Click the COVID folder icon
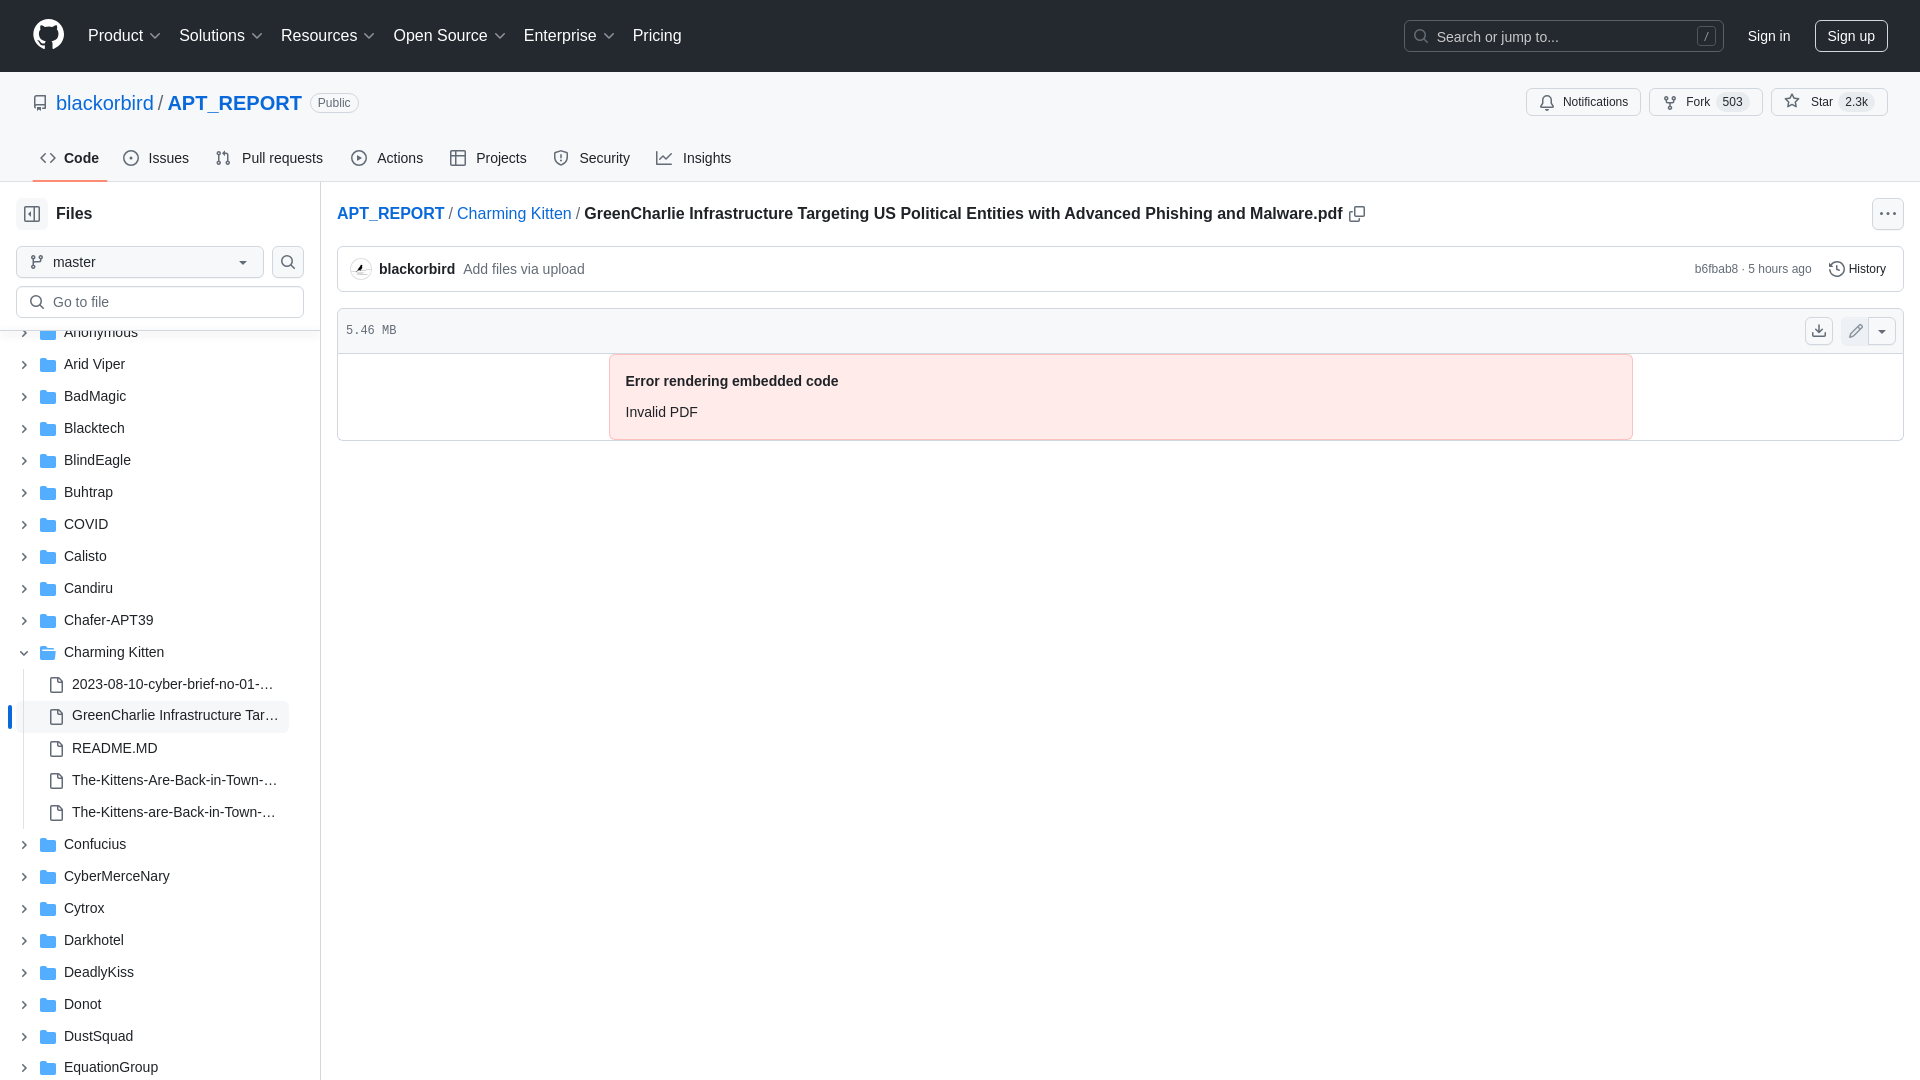Screen dimensions: 1920x1080 tap(48, 524)
